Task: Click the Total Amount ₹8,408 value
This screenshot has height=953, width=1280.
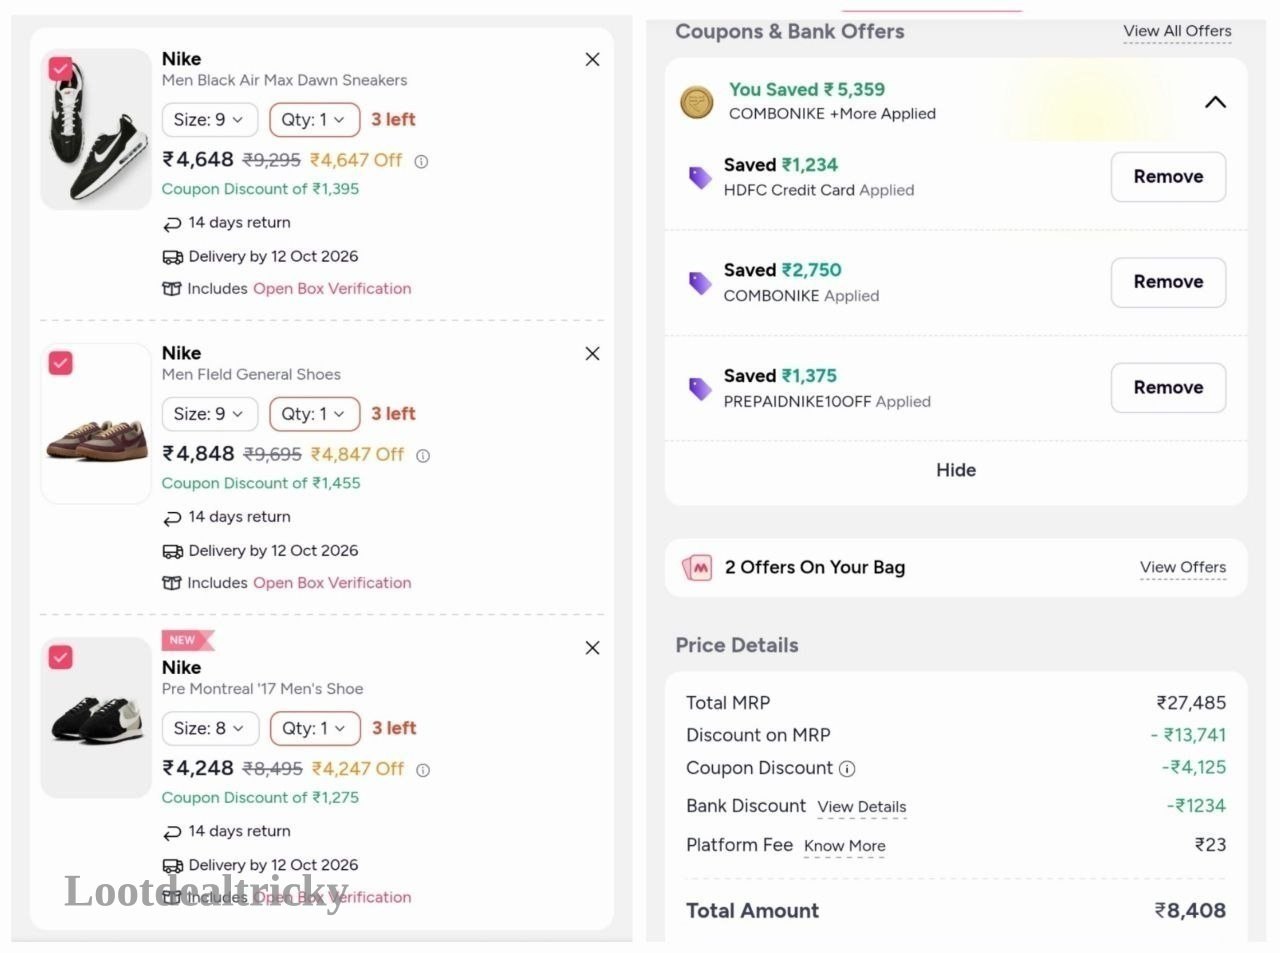Action: click(1190, 911)
